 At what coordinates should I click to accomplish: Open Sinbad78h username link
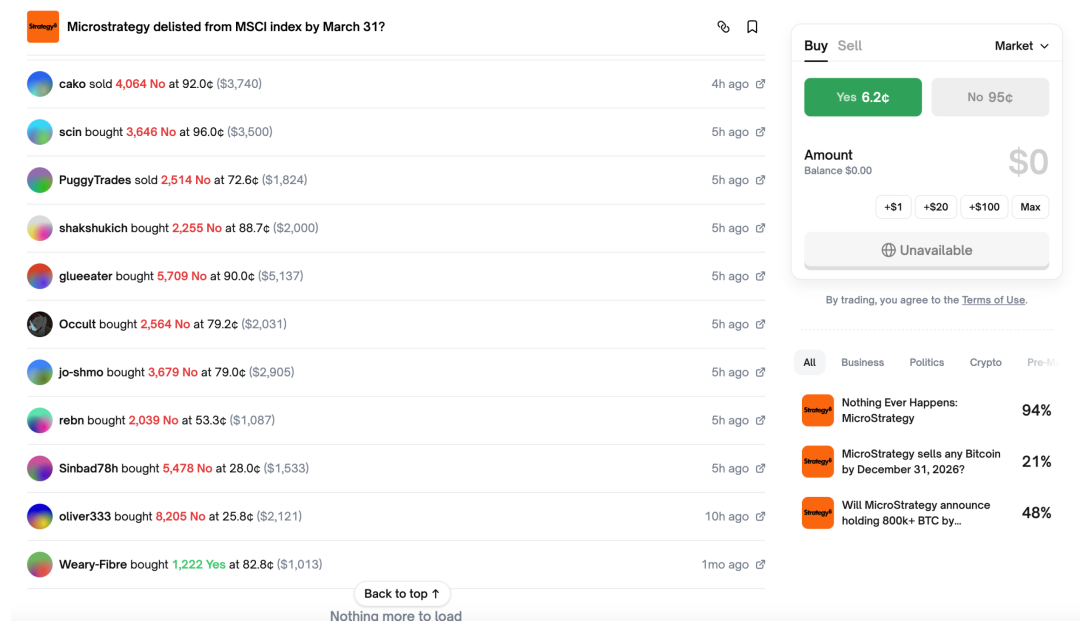coord(89,468)
